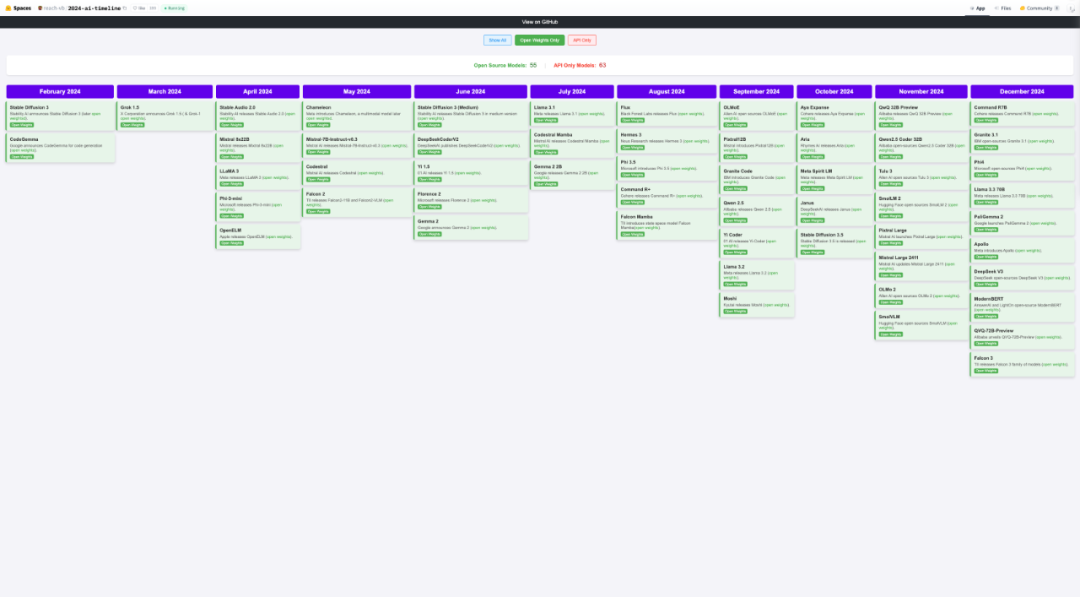Open the View on GitHub link
The image size is (1080, 597).
click(539, 22)
